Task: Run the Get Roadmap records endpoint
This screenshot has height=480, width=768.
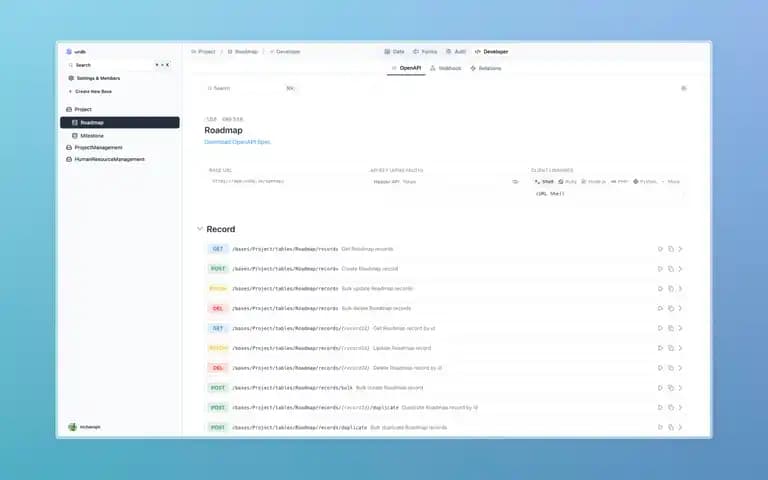Action: (x=660, y=249)
